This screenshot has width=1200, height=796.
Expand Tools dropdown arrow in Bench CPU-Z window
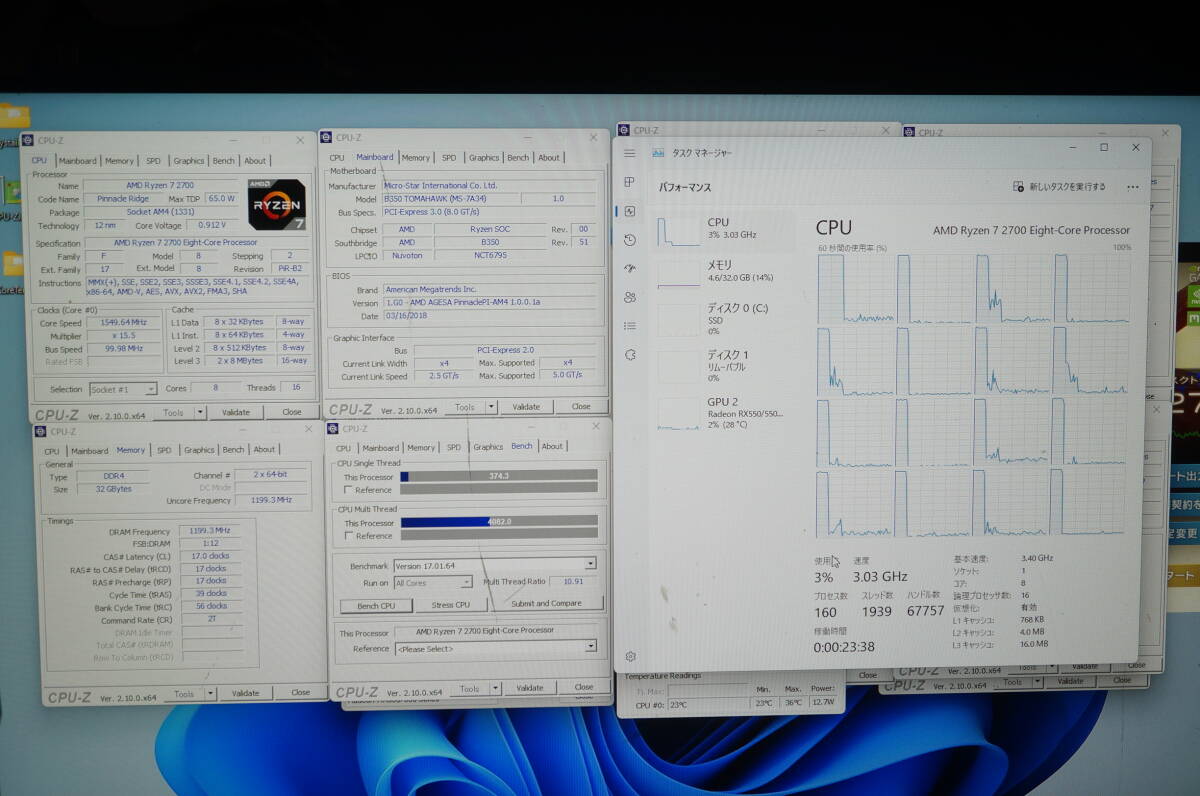495,689
